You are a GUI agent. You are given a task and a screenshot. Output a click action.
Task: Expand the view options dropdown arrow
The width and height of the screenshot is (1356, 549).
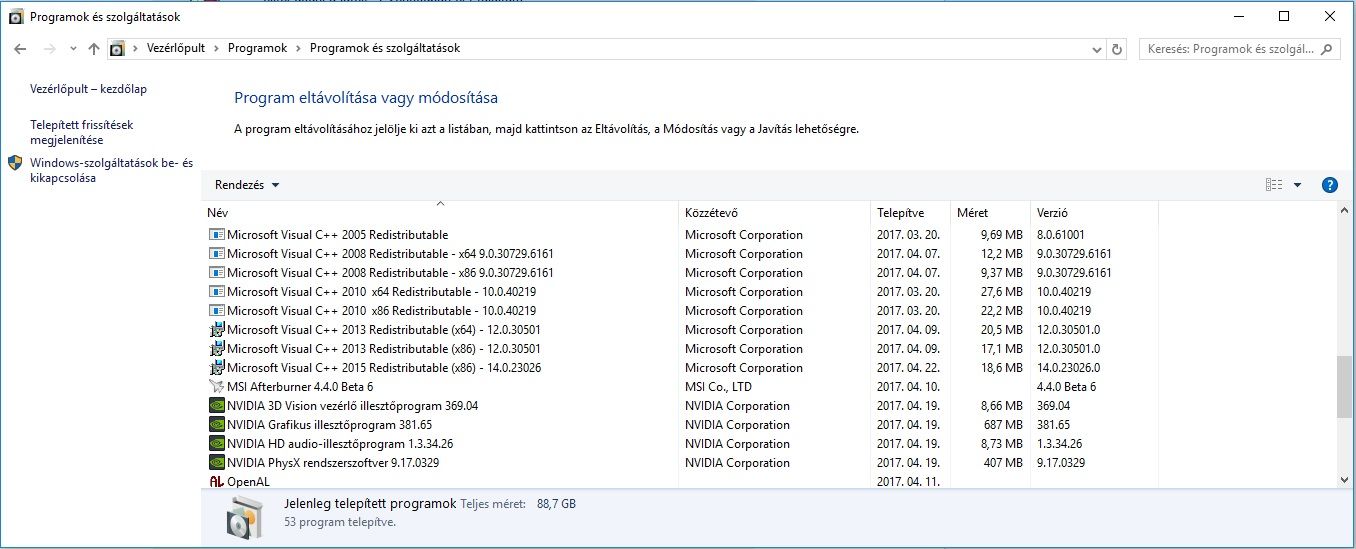pyautogui.click(x=1297, y=185)
